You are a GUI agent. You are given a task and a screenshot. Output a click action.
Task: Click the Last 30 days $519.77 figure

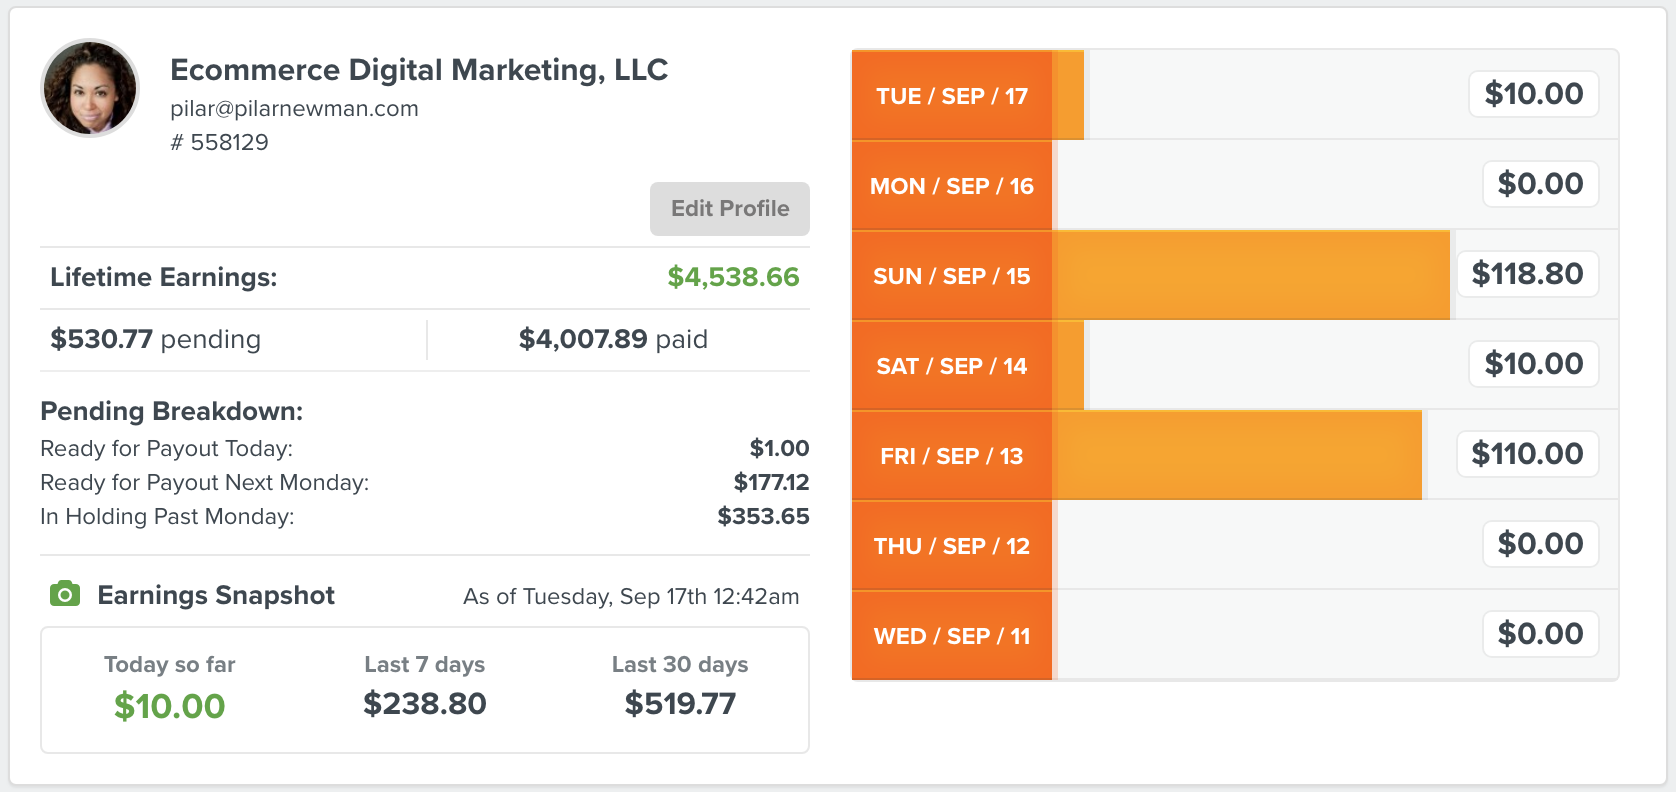[680, 704]
